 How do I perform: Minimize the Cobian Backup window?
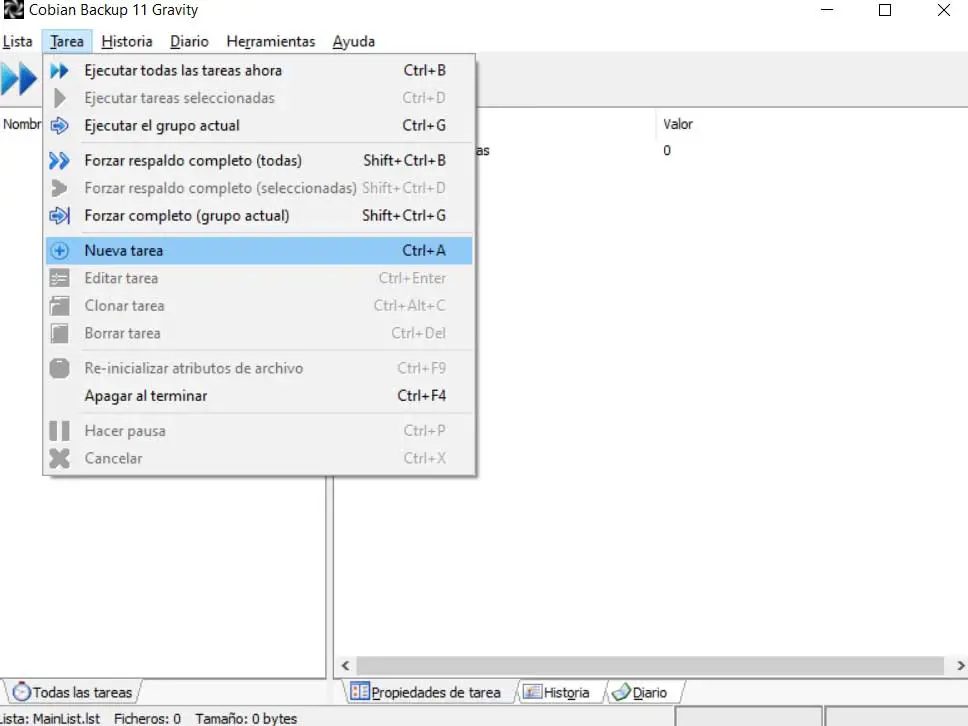click(827, 10)
